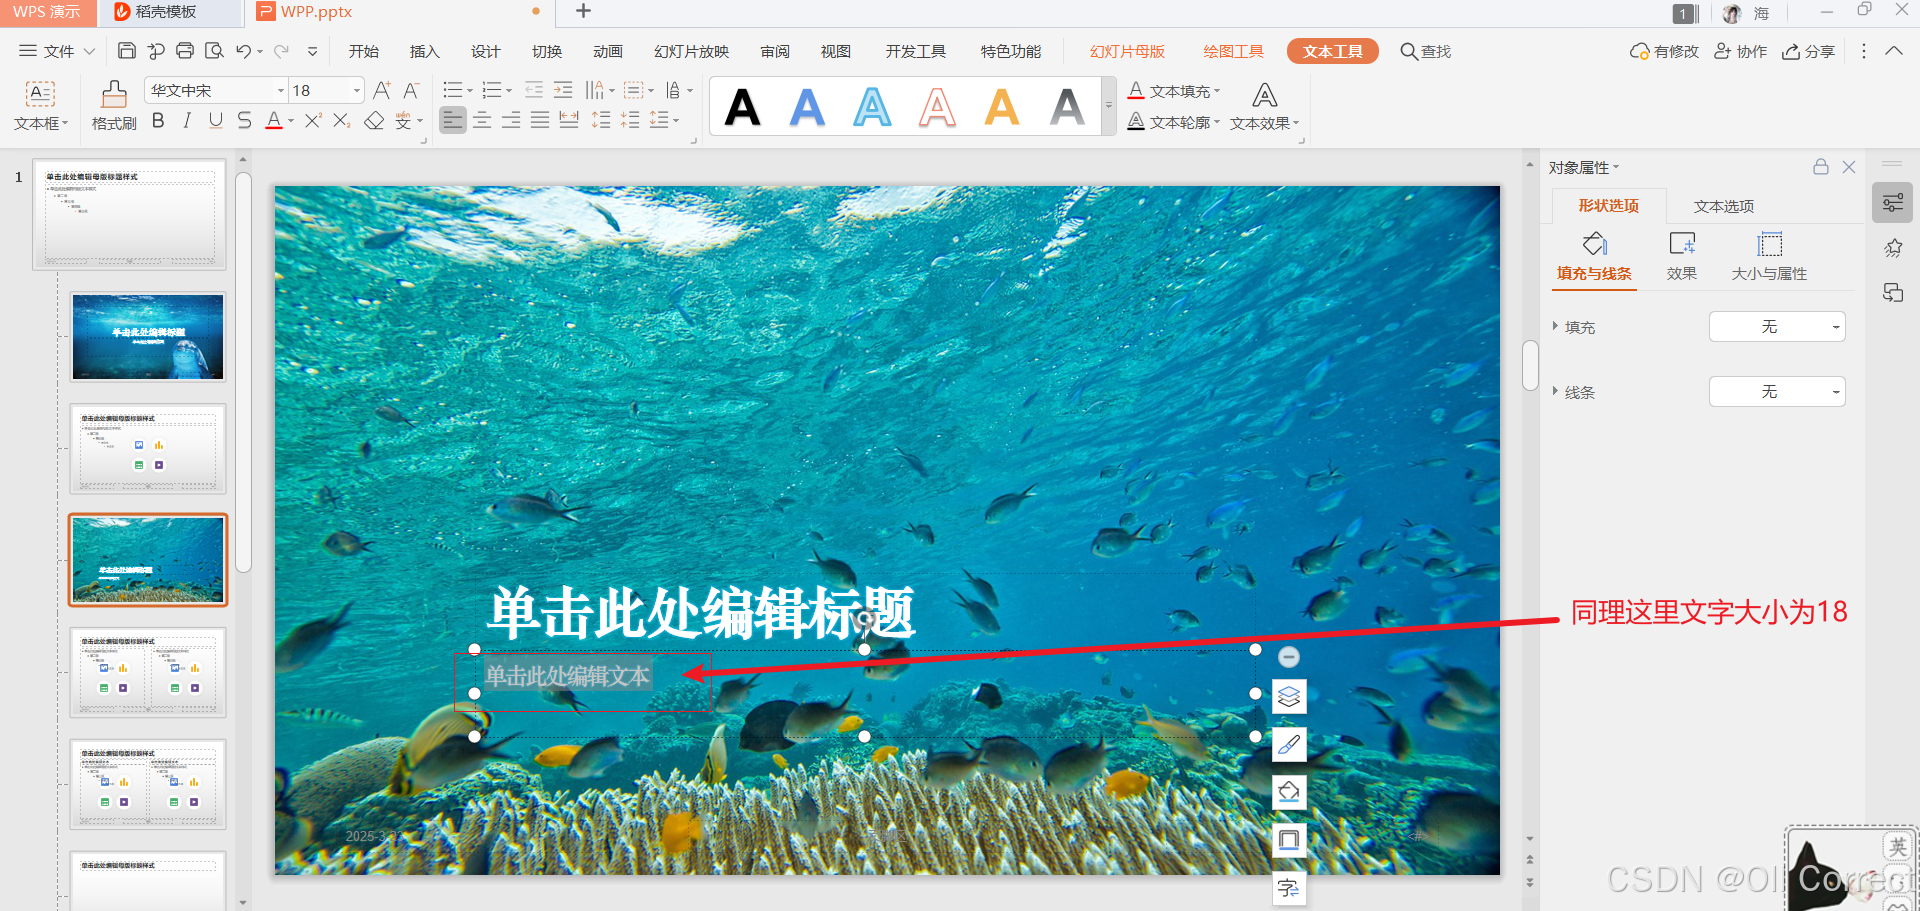Select the 效果 effects section
The image size is (1920, 911).
[x=1682, y=257]
